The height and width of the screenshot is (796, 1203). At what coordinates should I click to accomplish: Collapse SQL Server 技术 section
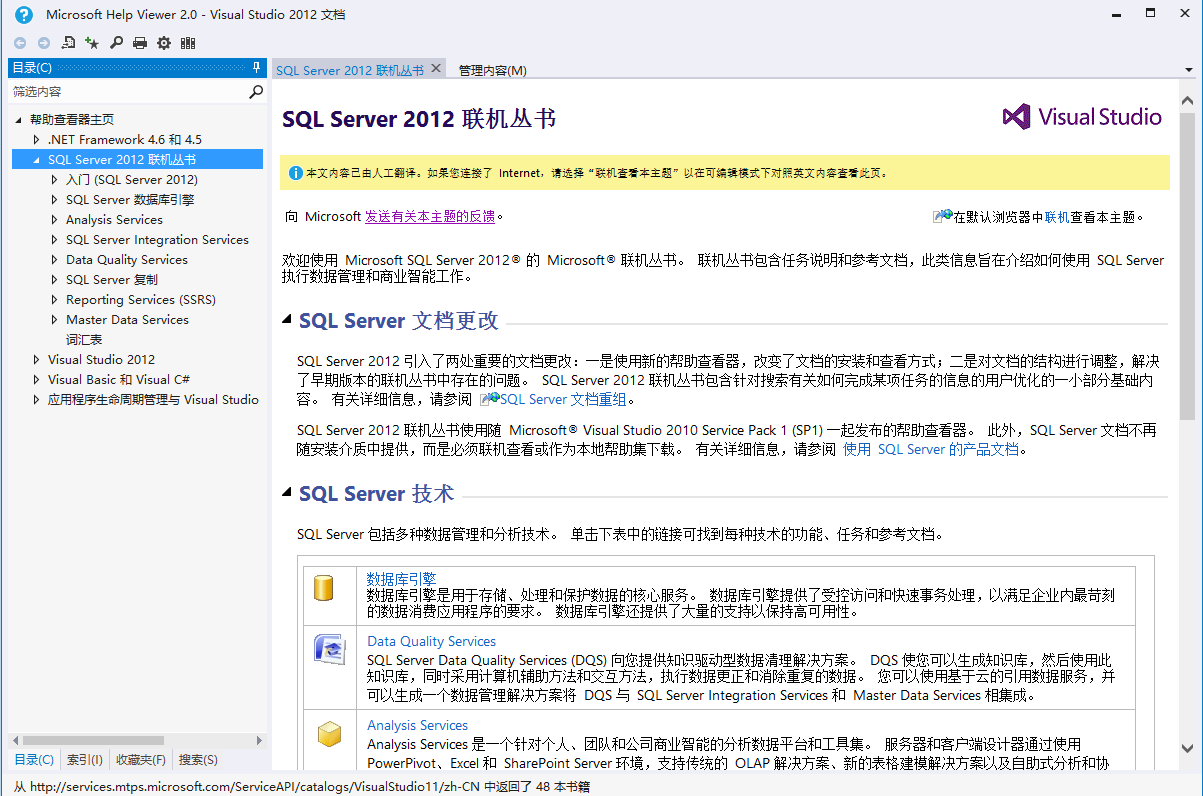(288, 493)
